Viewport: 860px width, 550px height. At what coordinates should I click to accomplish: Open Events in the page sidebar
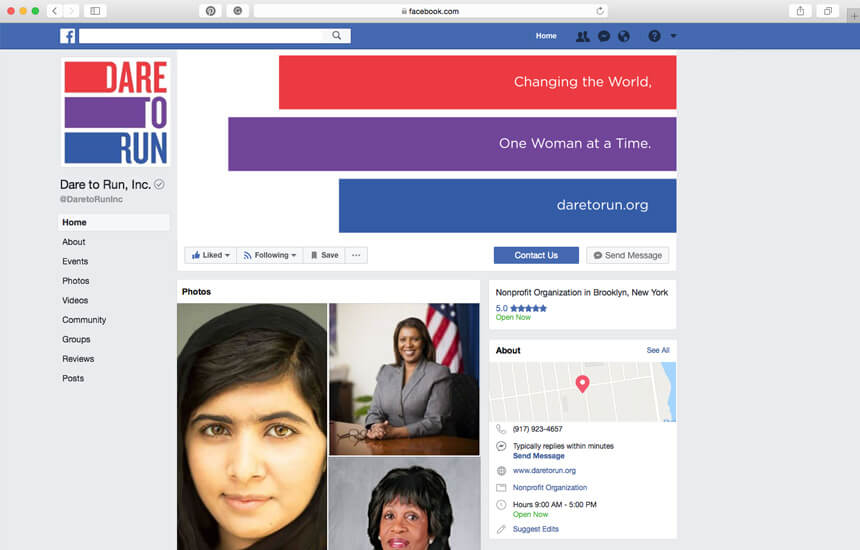click(75, 262)
